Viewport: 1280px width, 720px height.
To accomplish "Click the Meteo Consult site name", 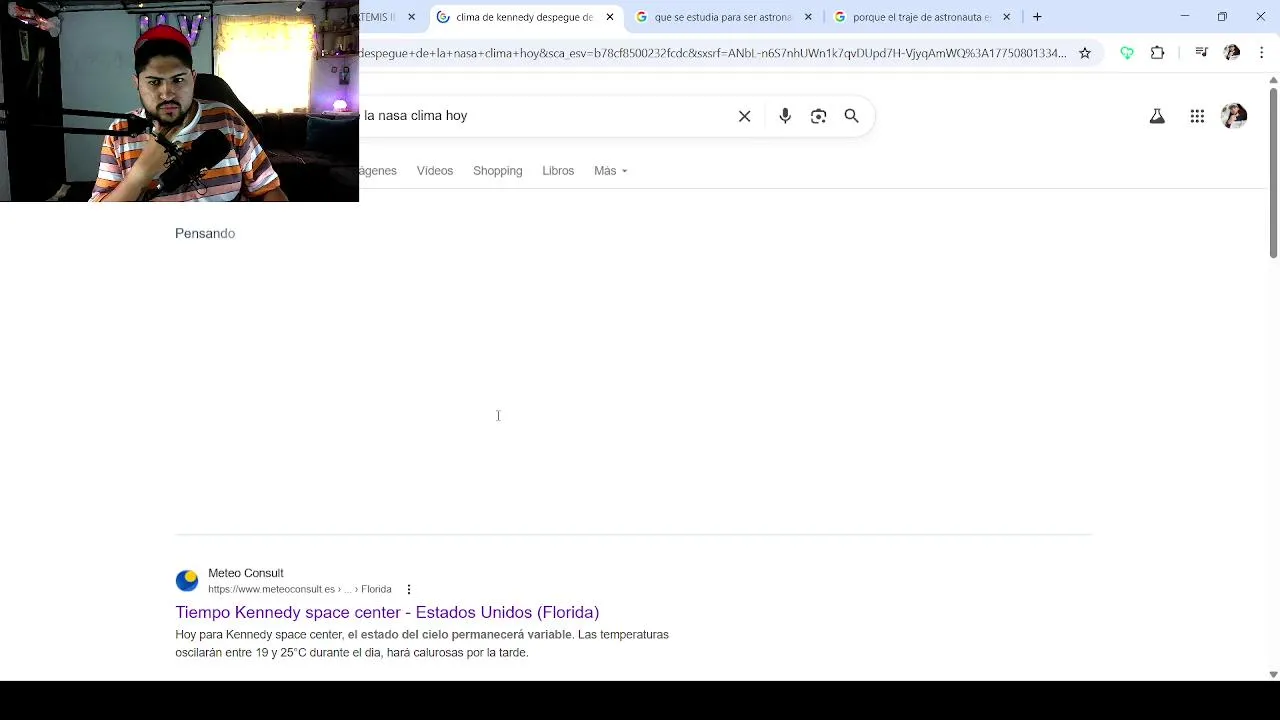I will (246, 573).
